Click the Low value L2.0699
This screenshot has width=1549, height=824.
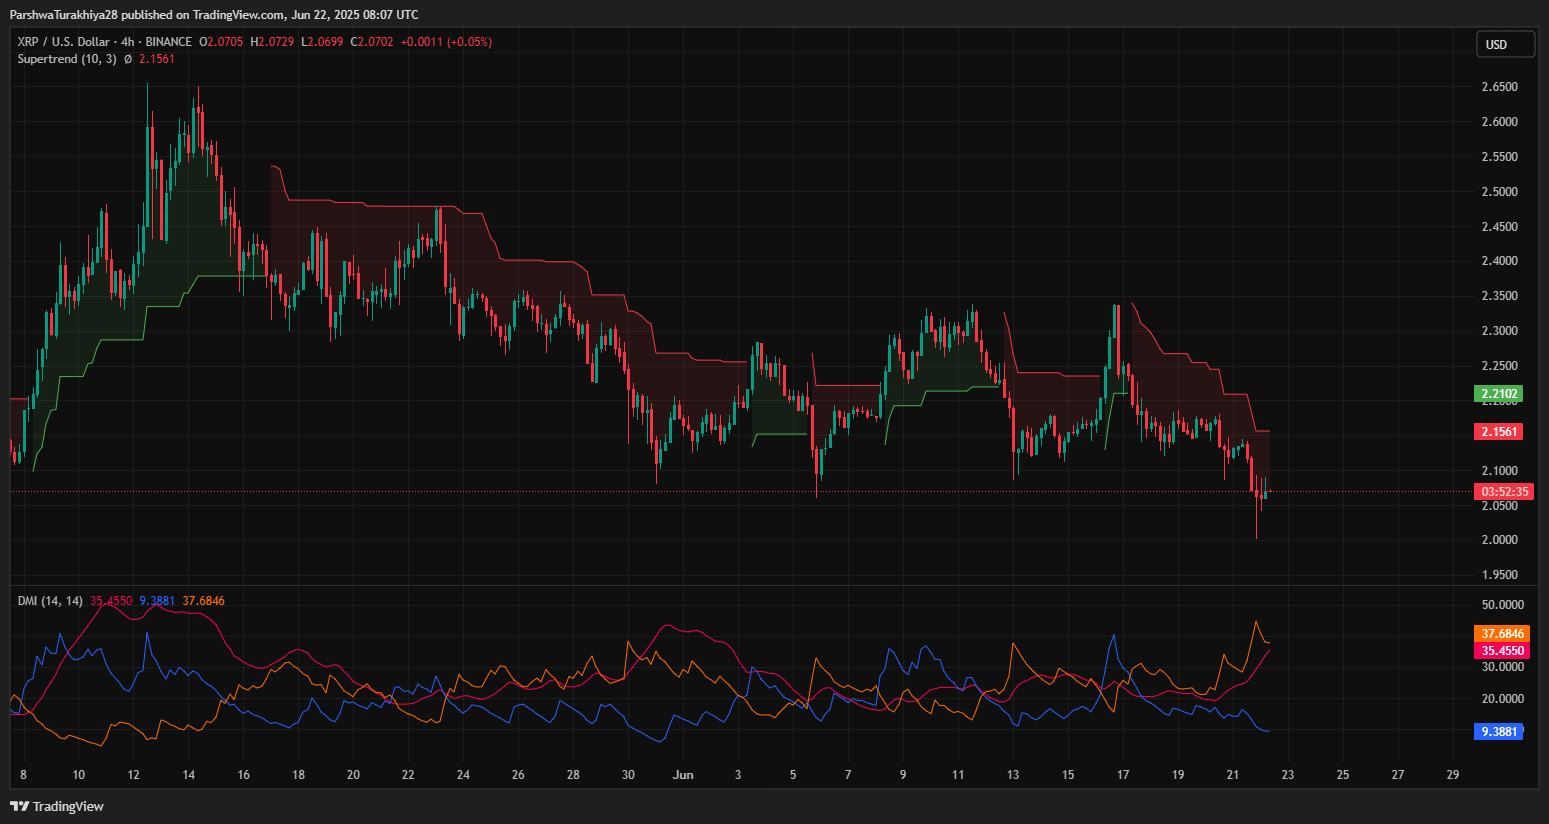[322, 42]
